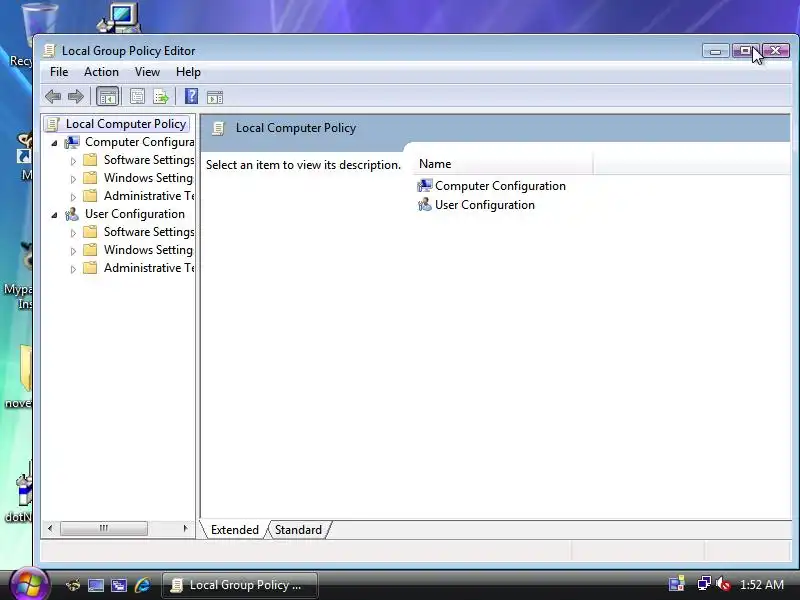
Task: Click the title bar policy editor icon
Action: click(49, 51)
